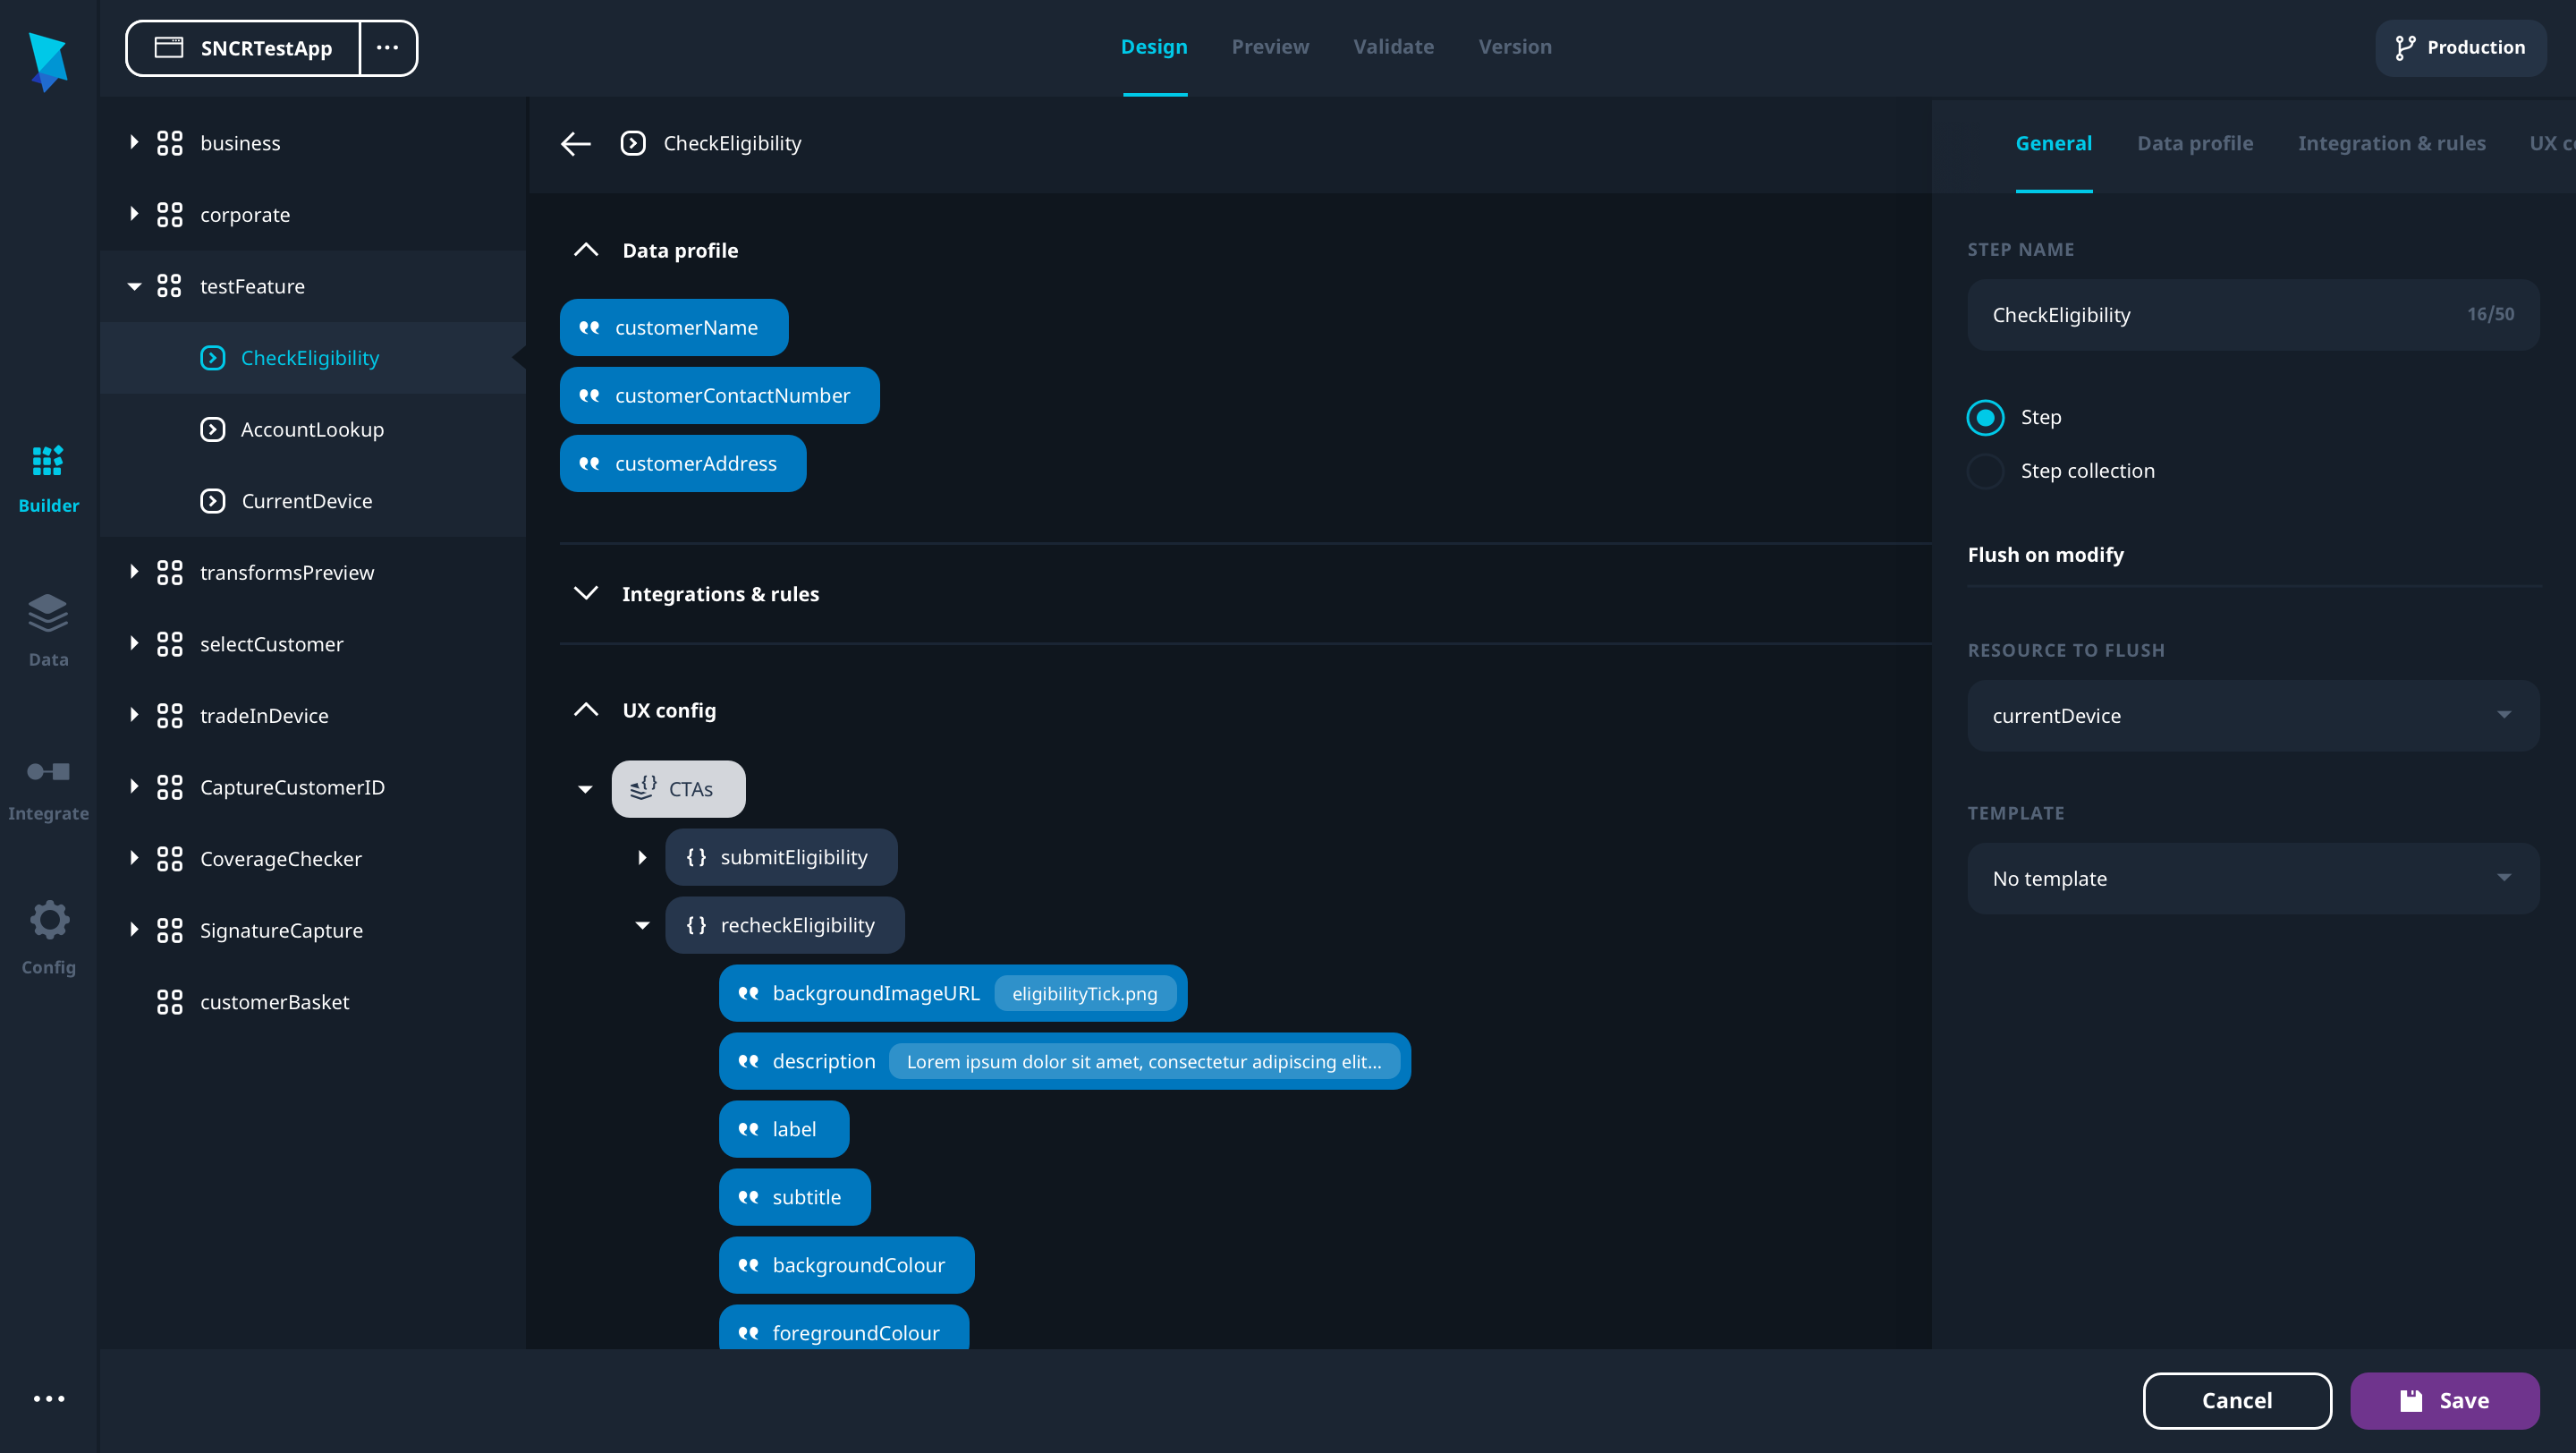Click the back arrow beside CheckEligibility
The height and width of the screenshot is (1453, 2576).
[576, 144]
